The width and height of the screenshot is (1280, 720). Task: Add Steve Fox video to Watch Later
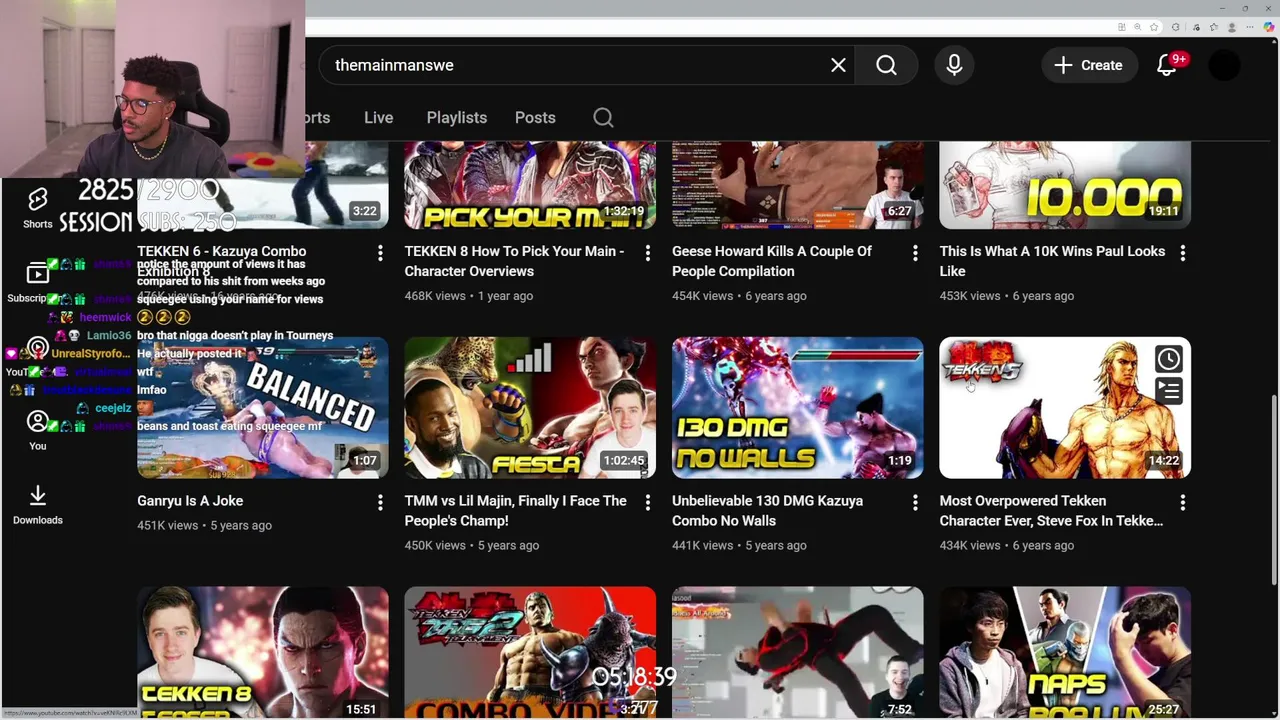(x=1168, y=359)
